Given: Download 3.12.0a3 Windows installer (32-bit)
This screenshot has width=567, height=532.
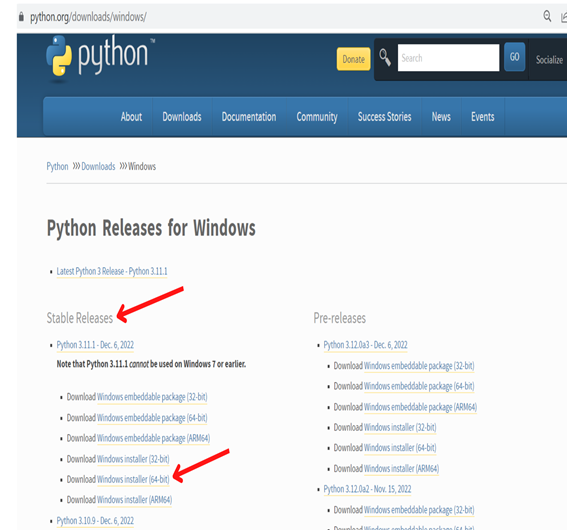Looking at the screenshot, I should tap(400, 427).
